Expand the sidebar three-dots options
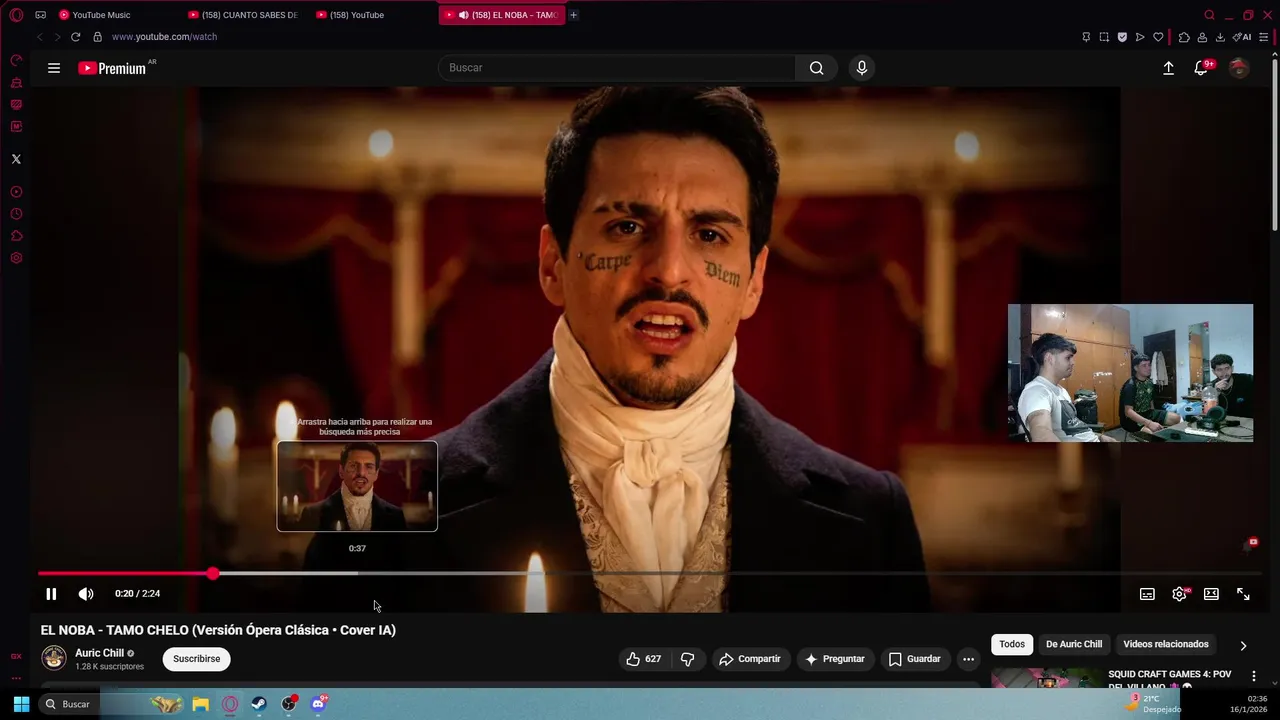This screenshot has height=720, width=1280. click(x=16, y=678)
